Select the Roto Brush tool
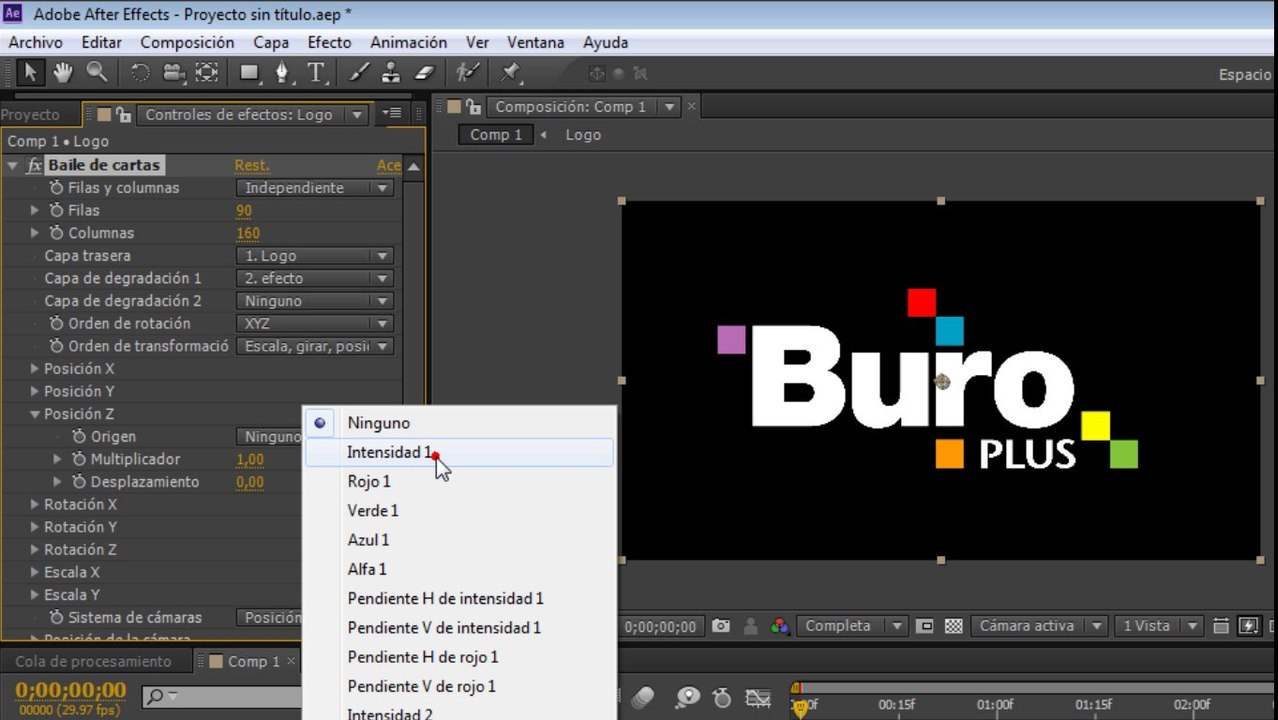 tap(467, 72)
